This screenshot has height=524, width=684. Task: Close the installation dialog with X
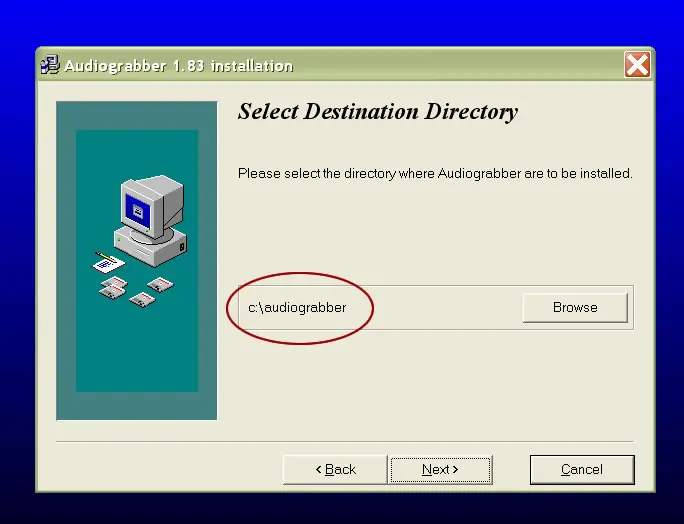[637, 65]
